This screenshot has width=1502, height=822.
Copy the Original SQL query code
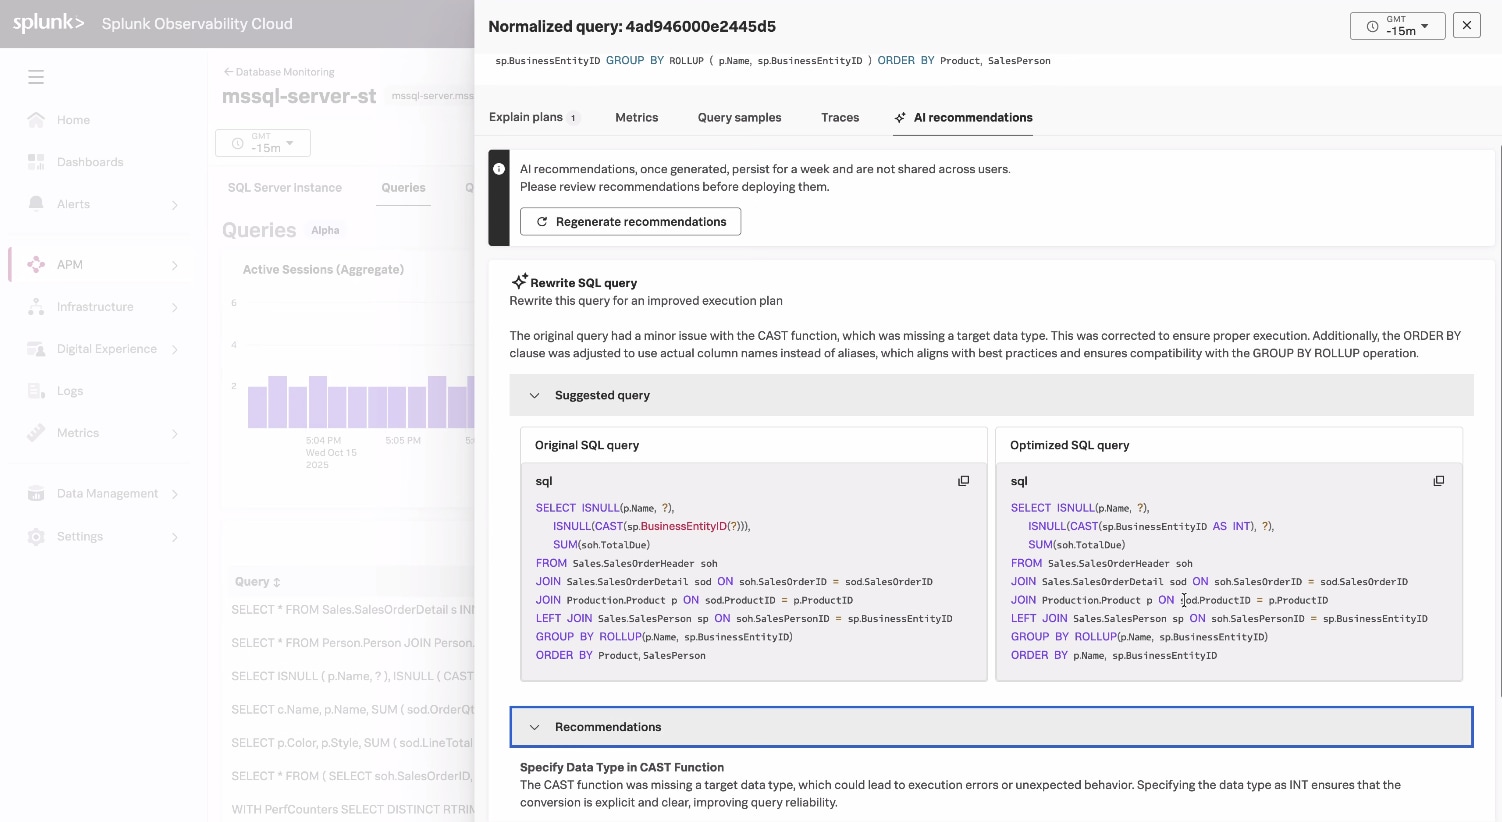click(x=963, y=481)
